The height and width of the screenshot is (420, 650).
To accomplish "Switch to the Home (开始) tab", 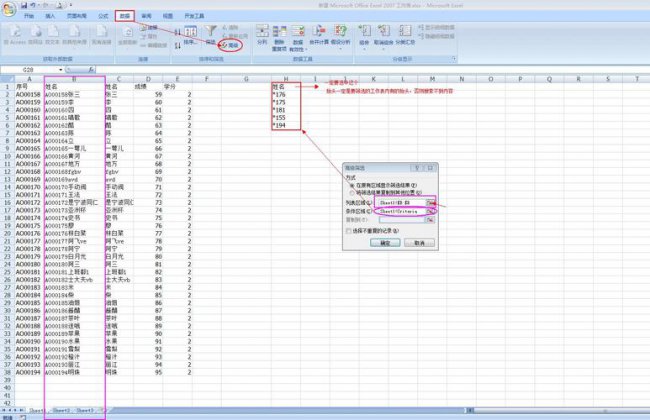I will tap(29, 16).
